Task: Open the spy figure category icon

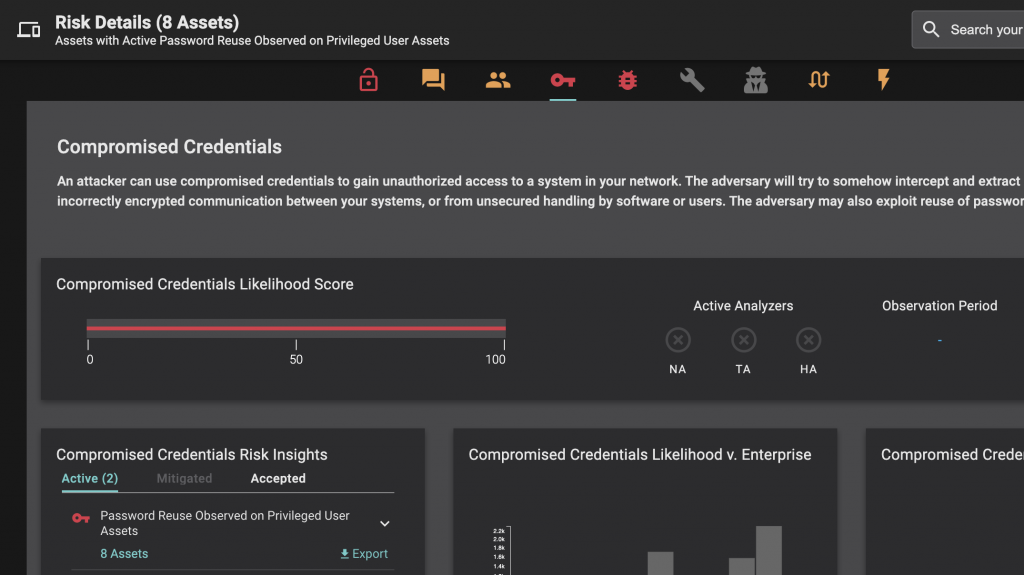Action: click(756, 80)
